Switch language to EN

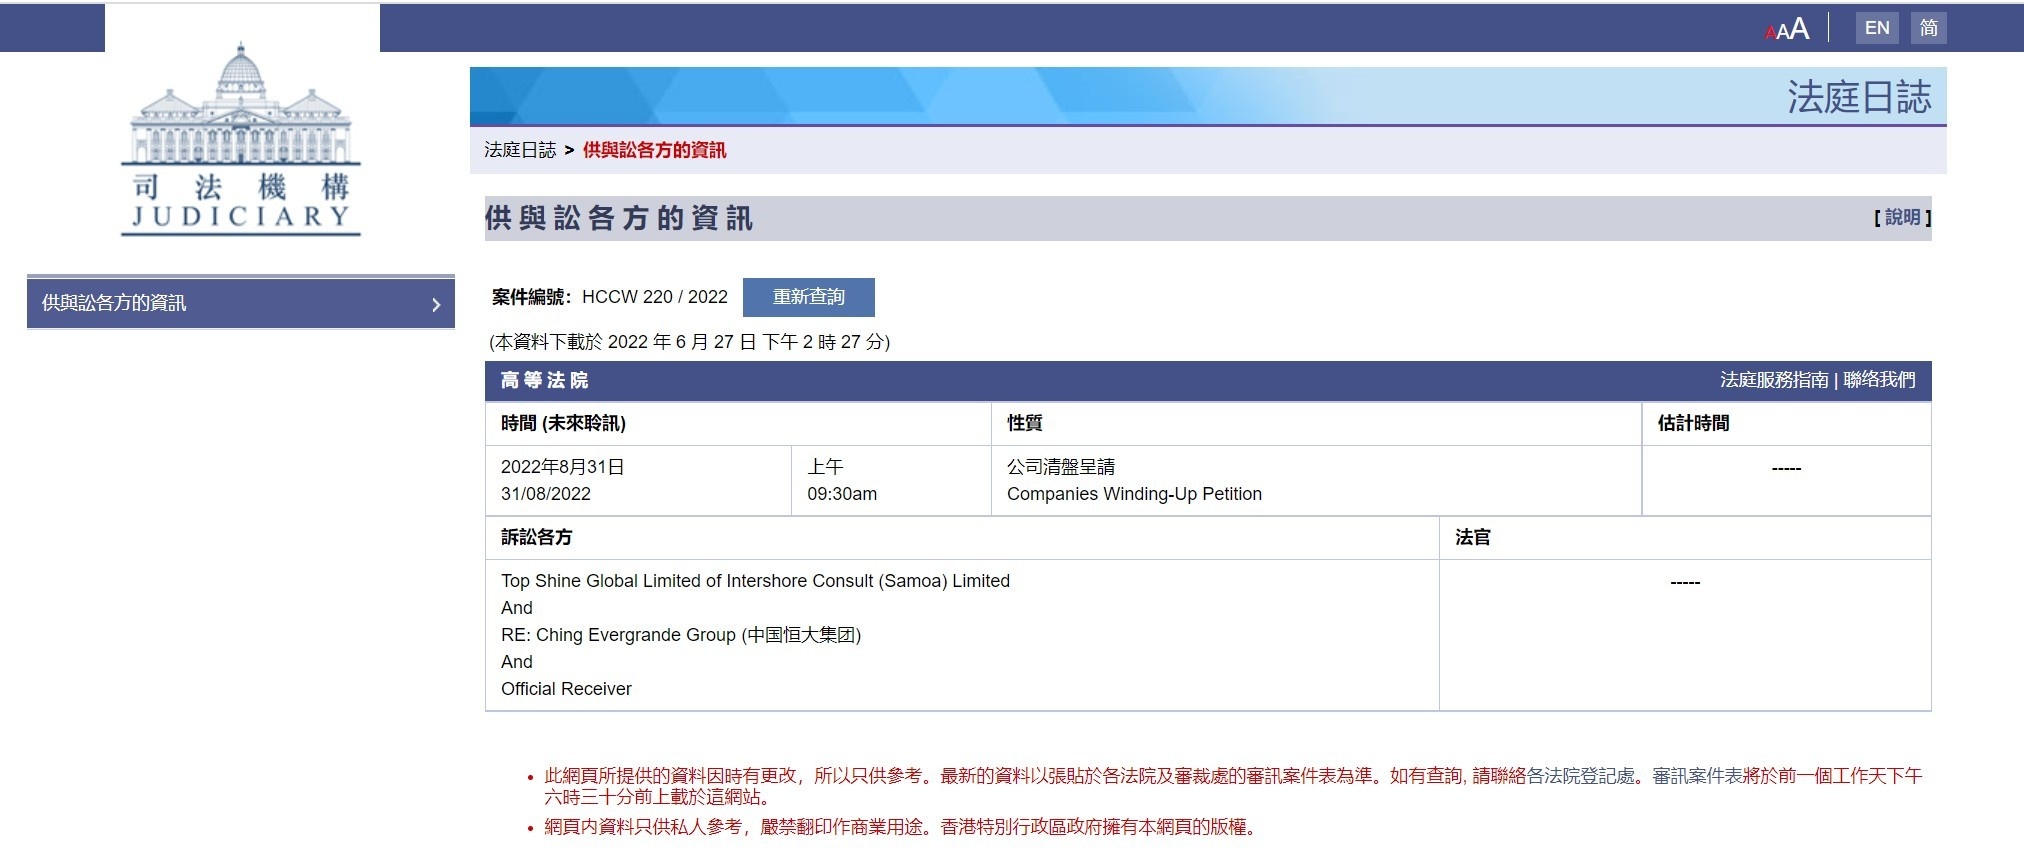[1877, 28]
